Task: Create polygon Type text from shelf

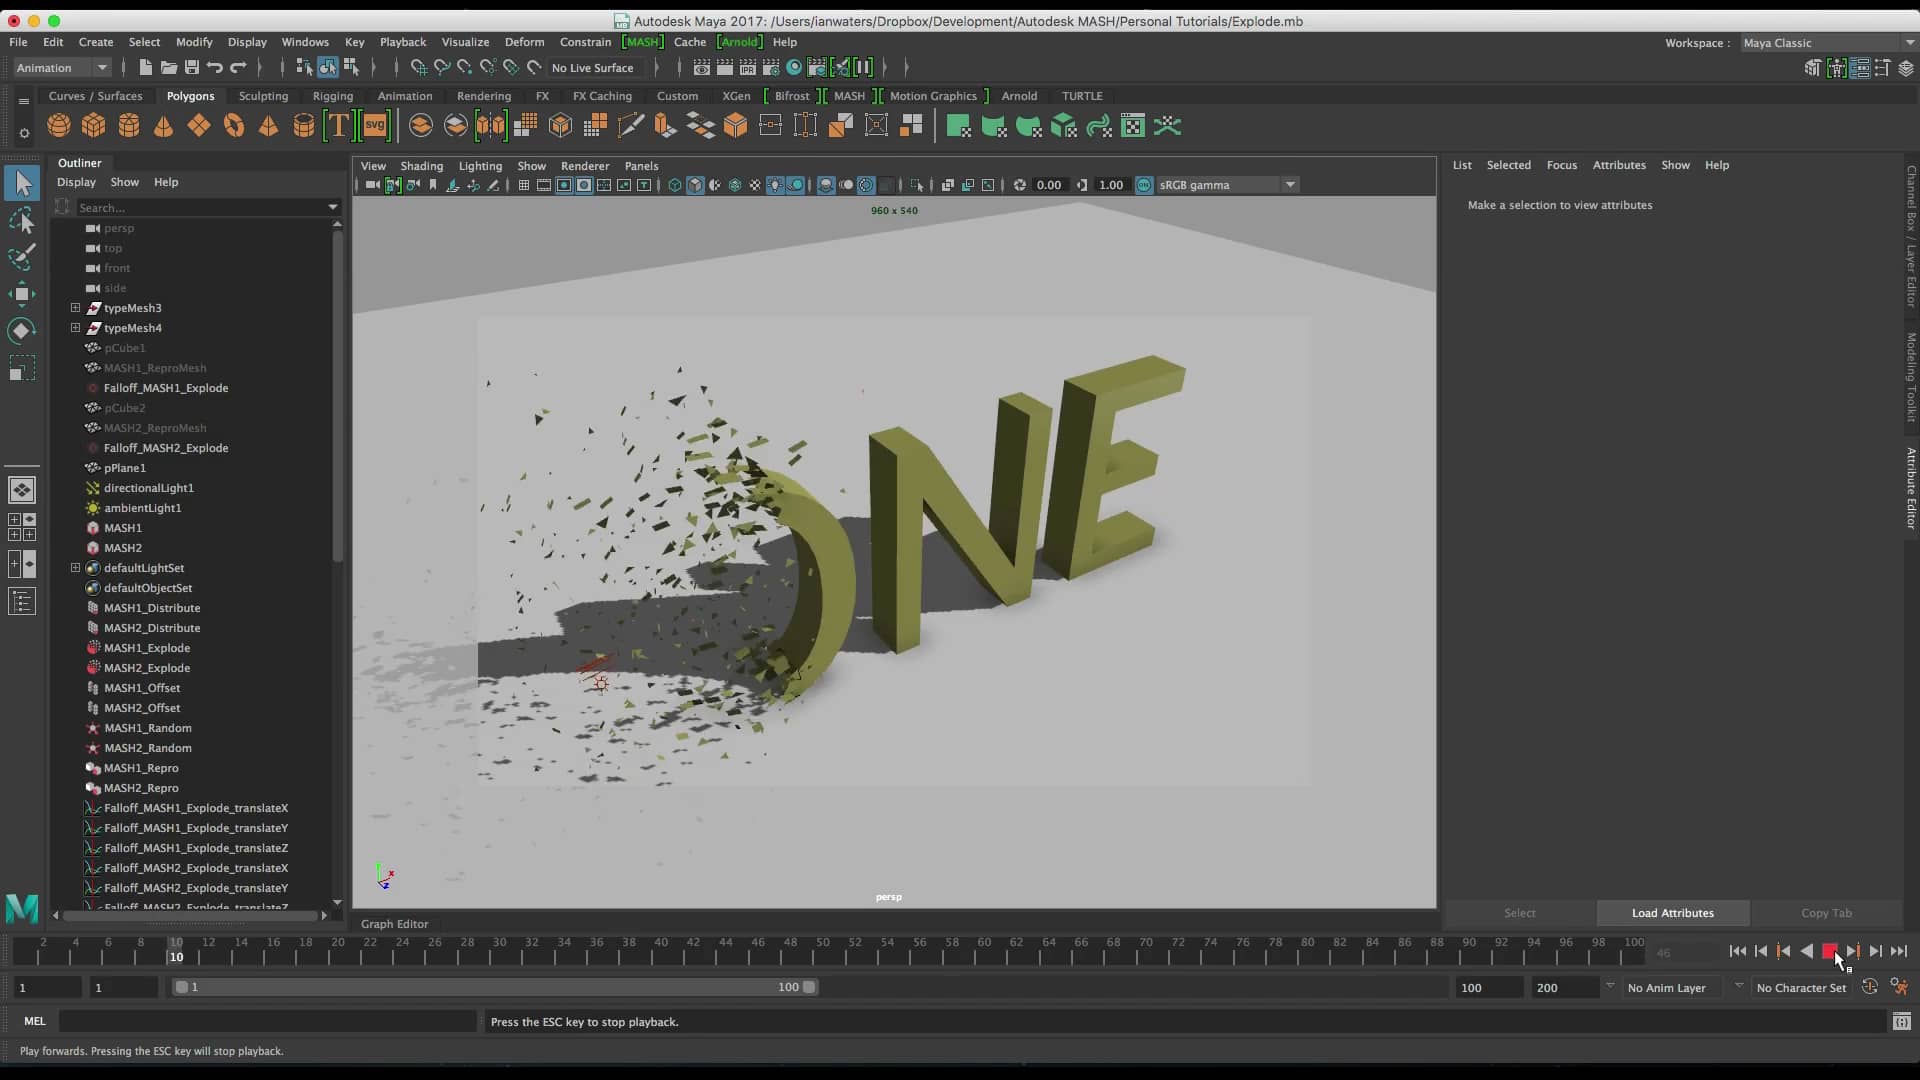Action: 339,126
